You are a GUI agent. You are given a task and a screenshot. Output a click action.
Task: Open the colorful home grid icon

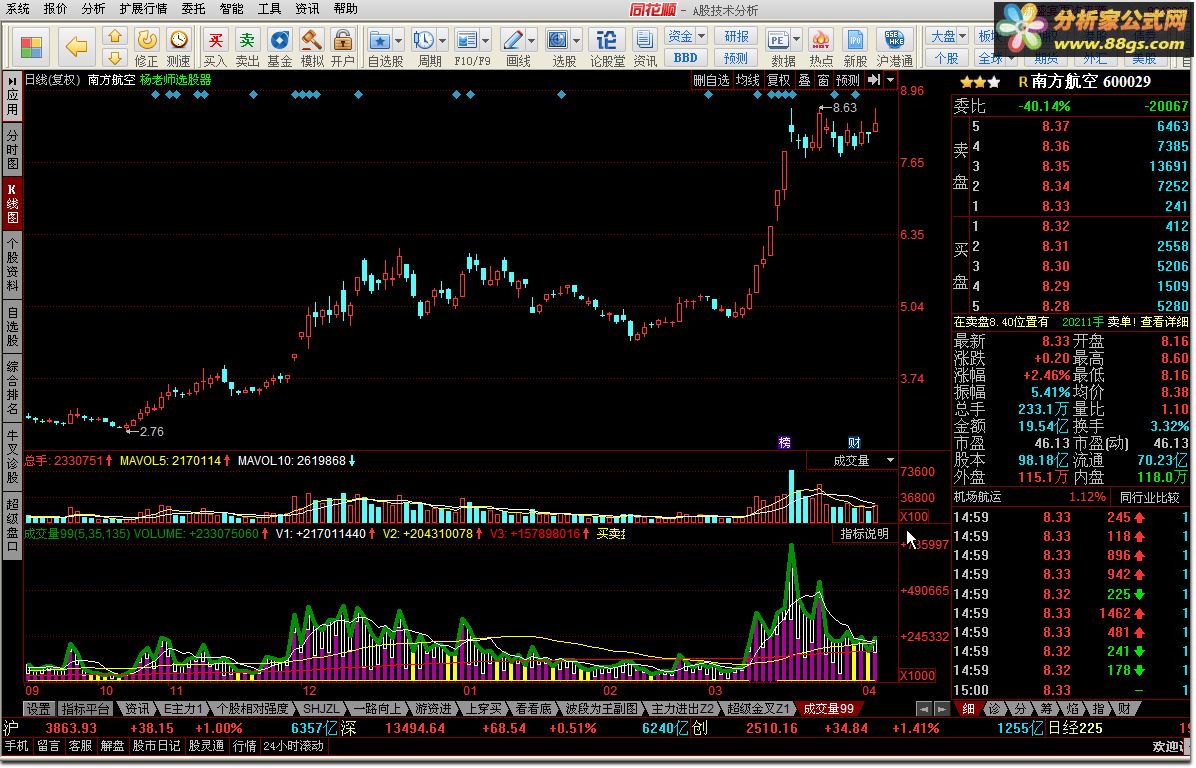[31, 47]
